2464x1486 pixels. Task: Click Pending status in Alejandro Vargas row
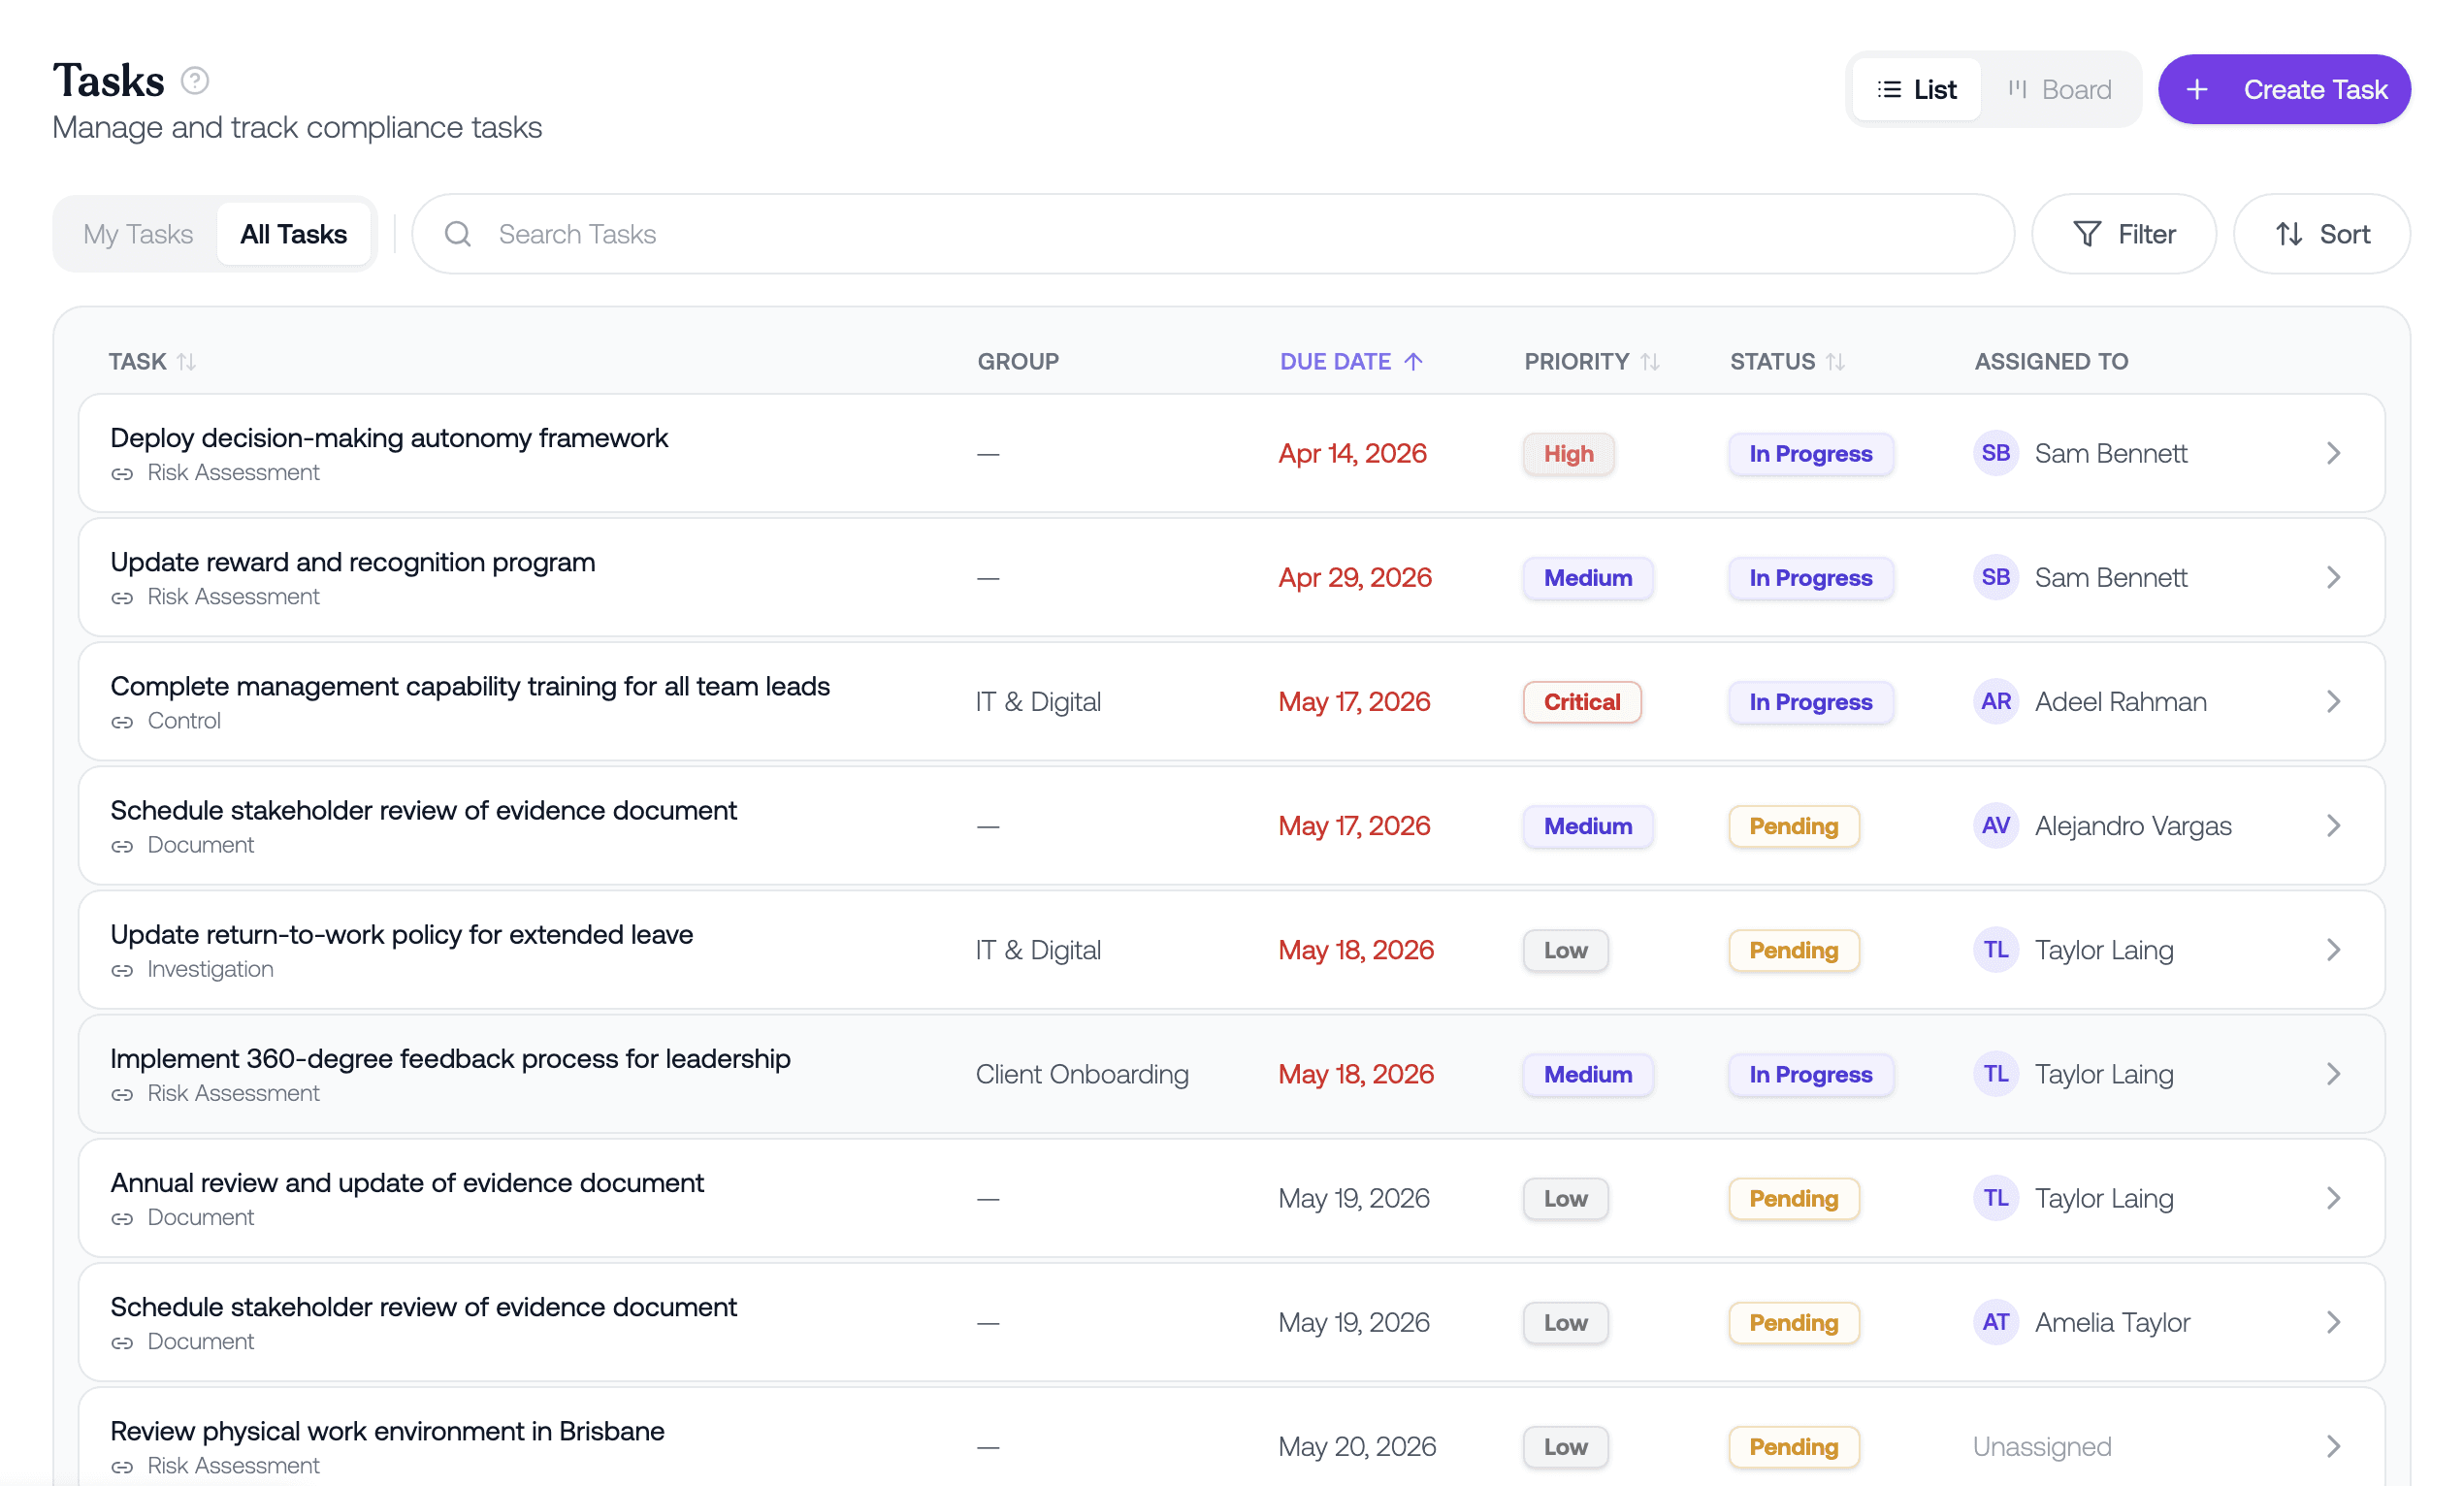pos(1794,826)
